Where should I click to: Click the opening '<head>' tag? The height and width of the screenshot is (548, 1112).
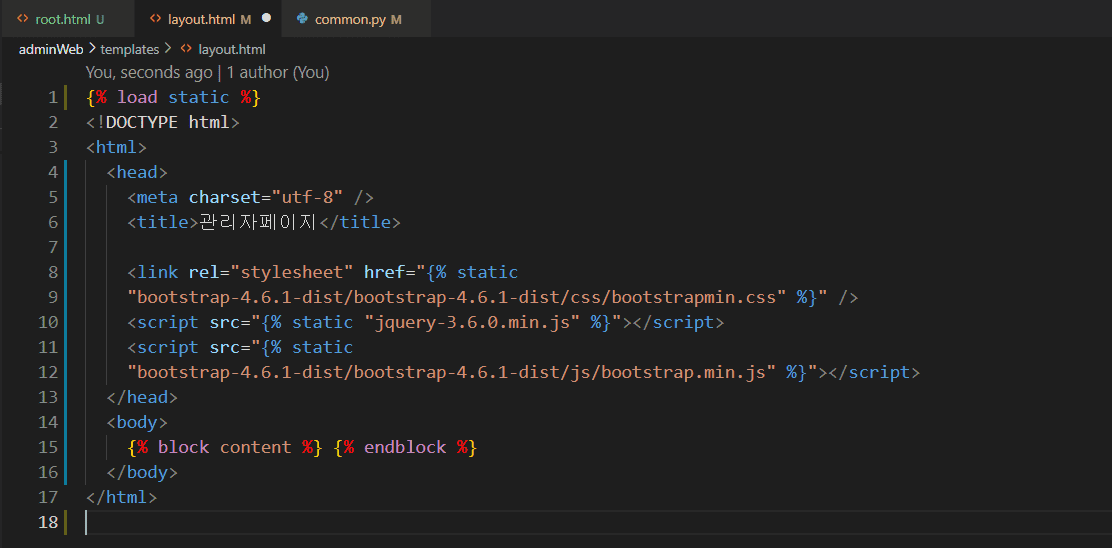(137, 172)
